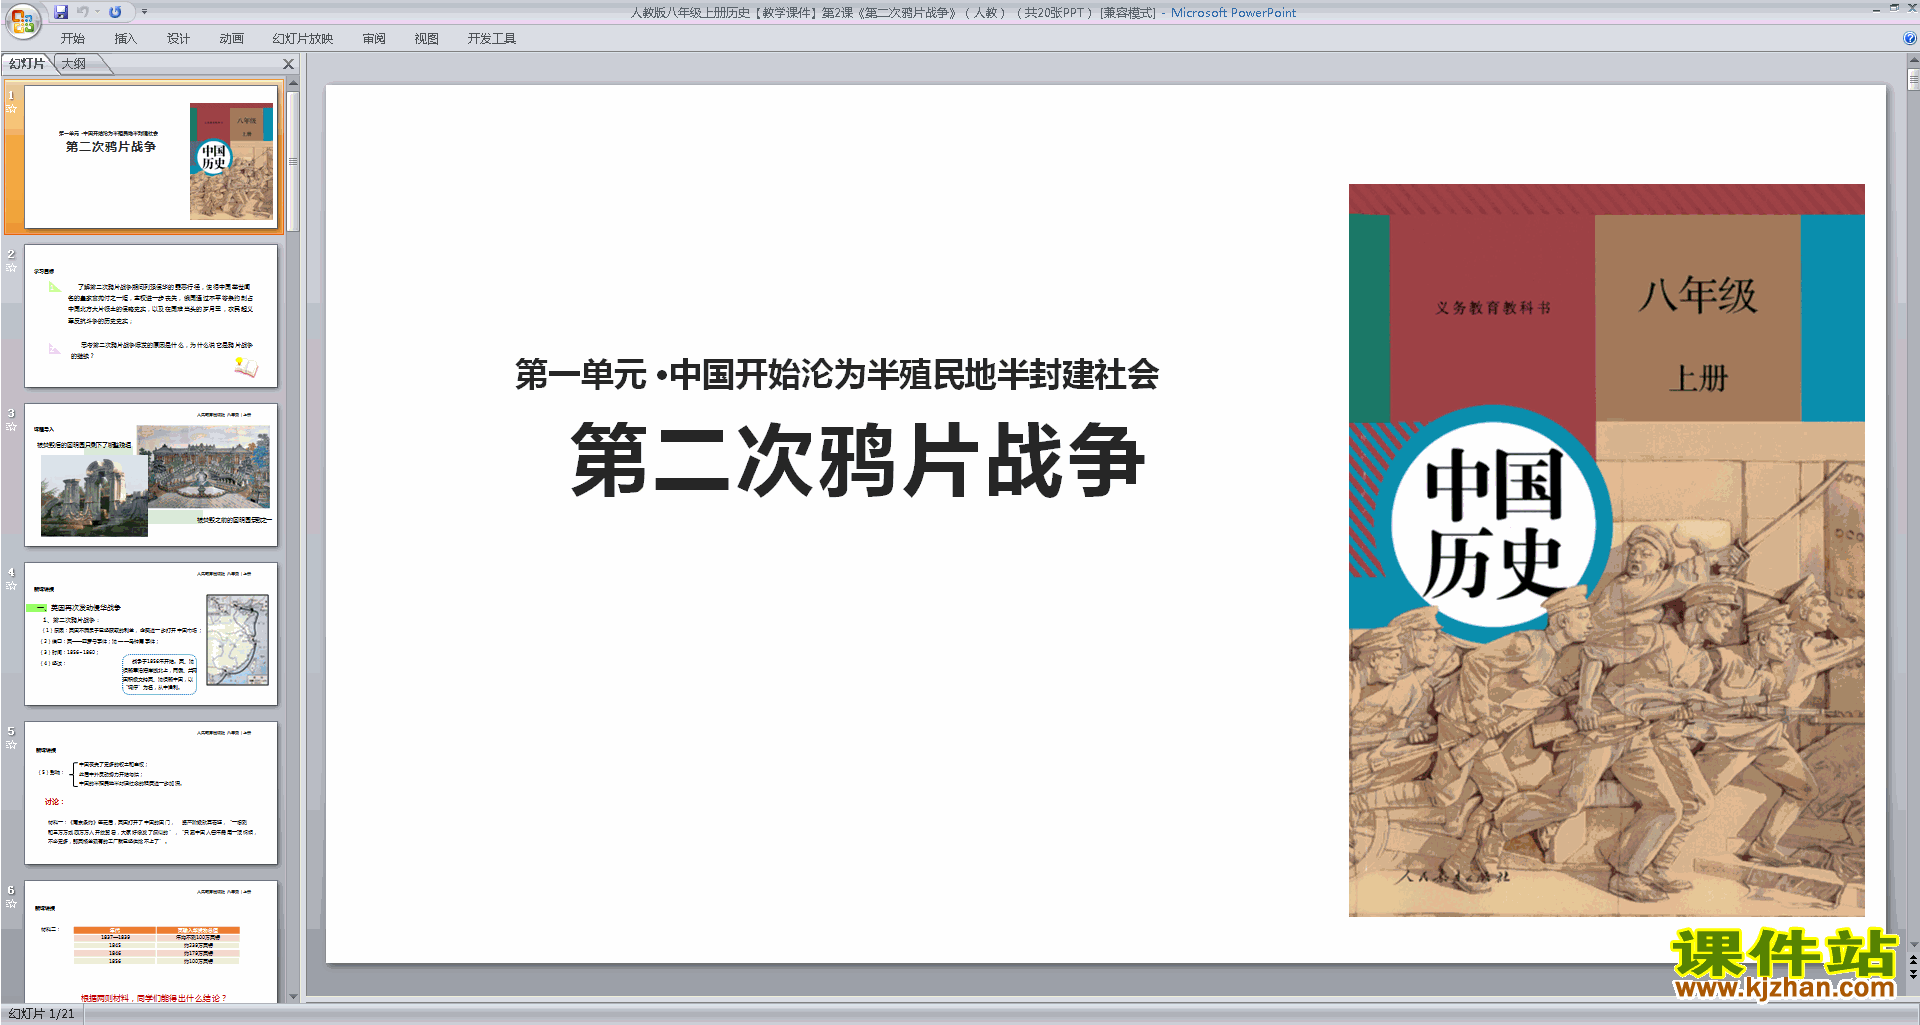This screenshot has height=1025, width=1920.
Task: Click main editor vertical scrollbar thumb
Action: [1913, 80]
